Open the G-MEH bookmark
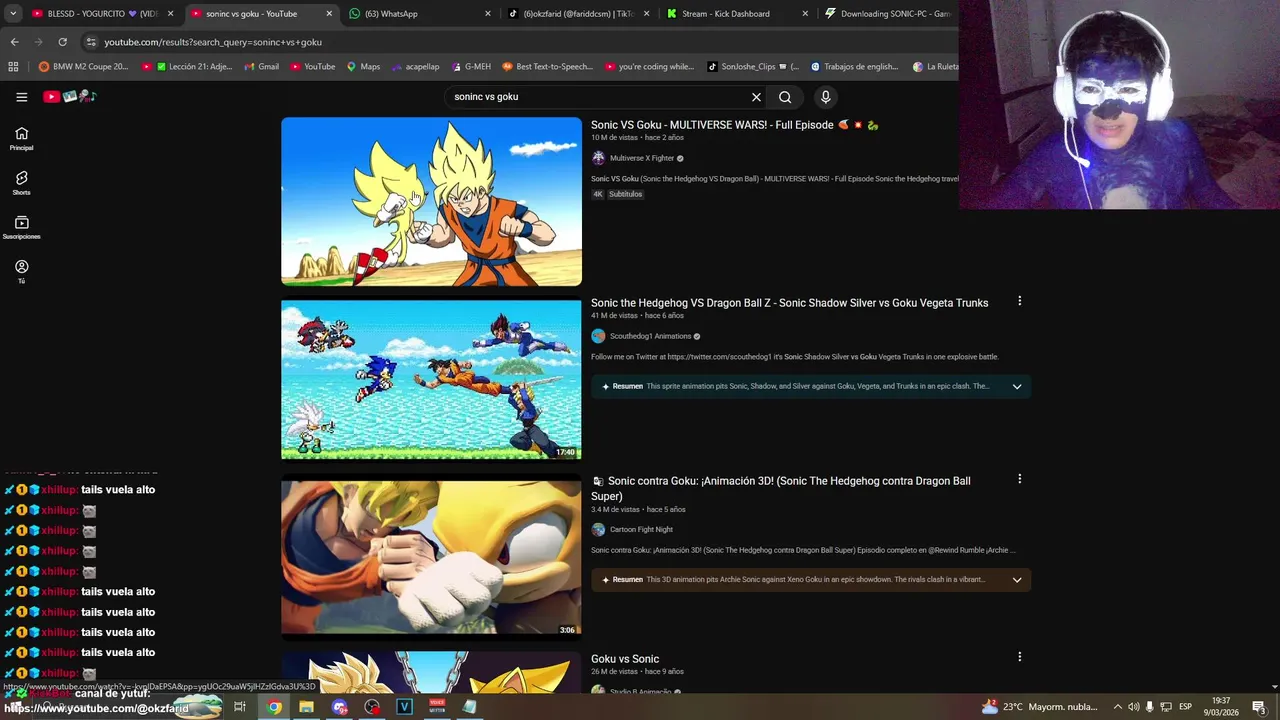The width and height of the screenshot is (1280, 720). pos(470,67)
